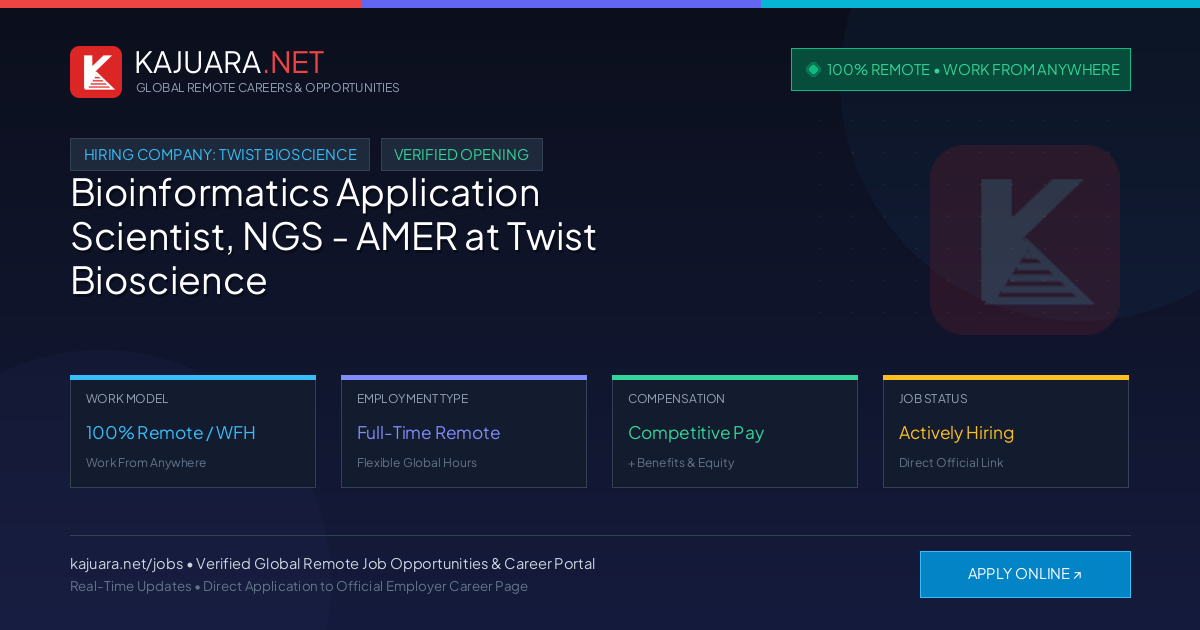Click the 'Competitive Pay' text
The width and height of the screenshot is (1200, 630).
click(696, 433)
